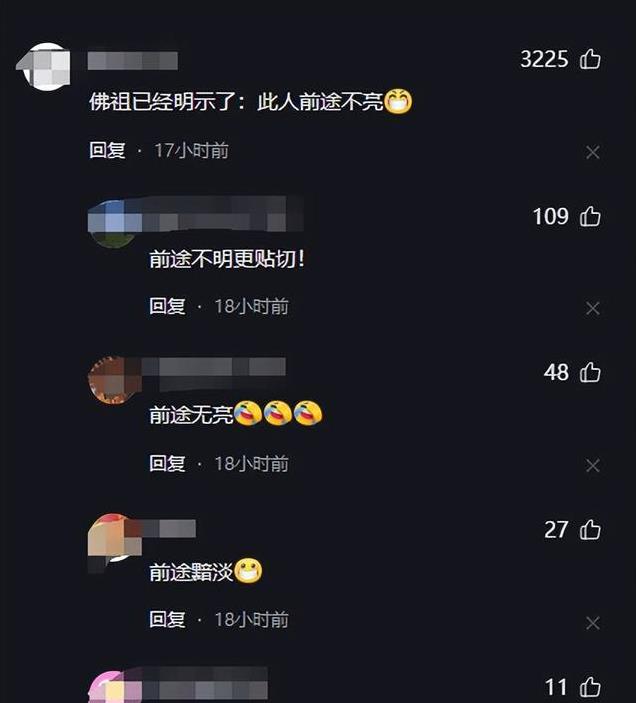Reply to the 前途不明更贴切 comment
Viewport: 636px width, 703px height.
coord(167,306)
